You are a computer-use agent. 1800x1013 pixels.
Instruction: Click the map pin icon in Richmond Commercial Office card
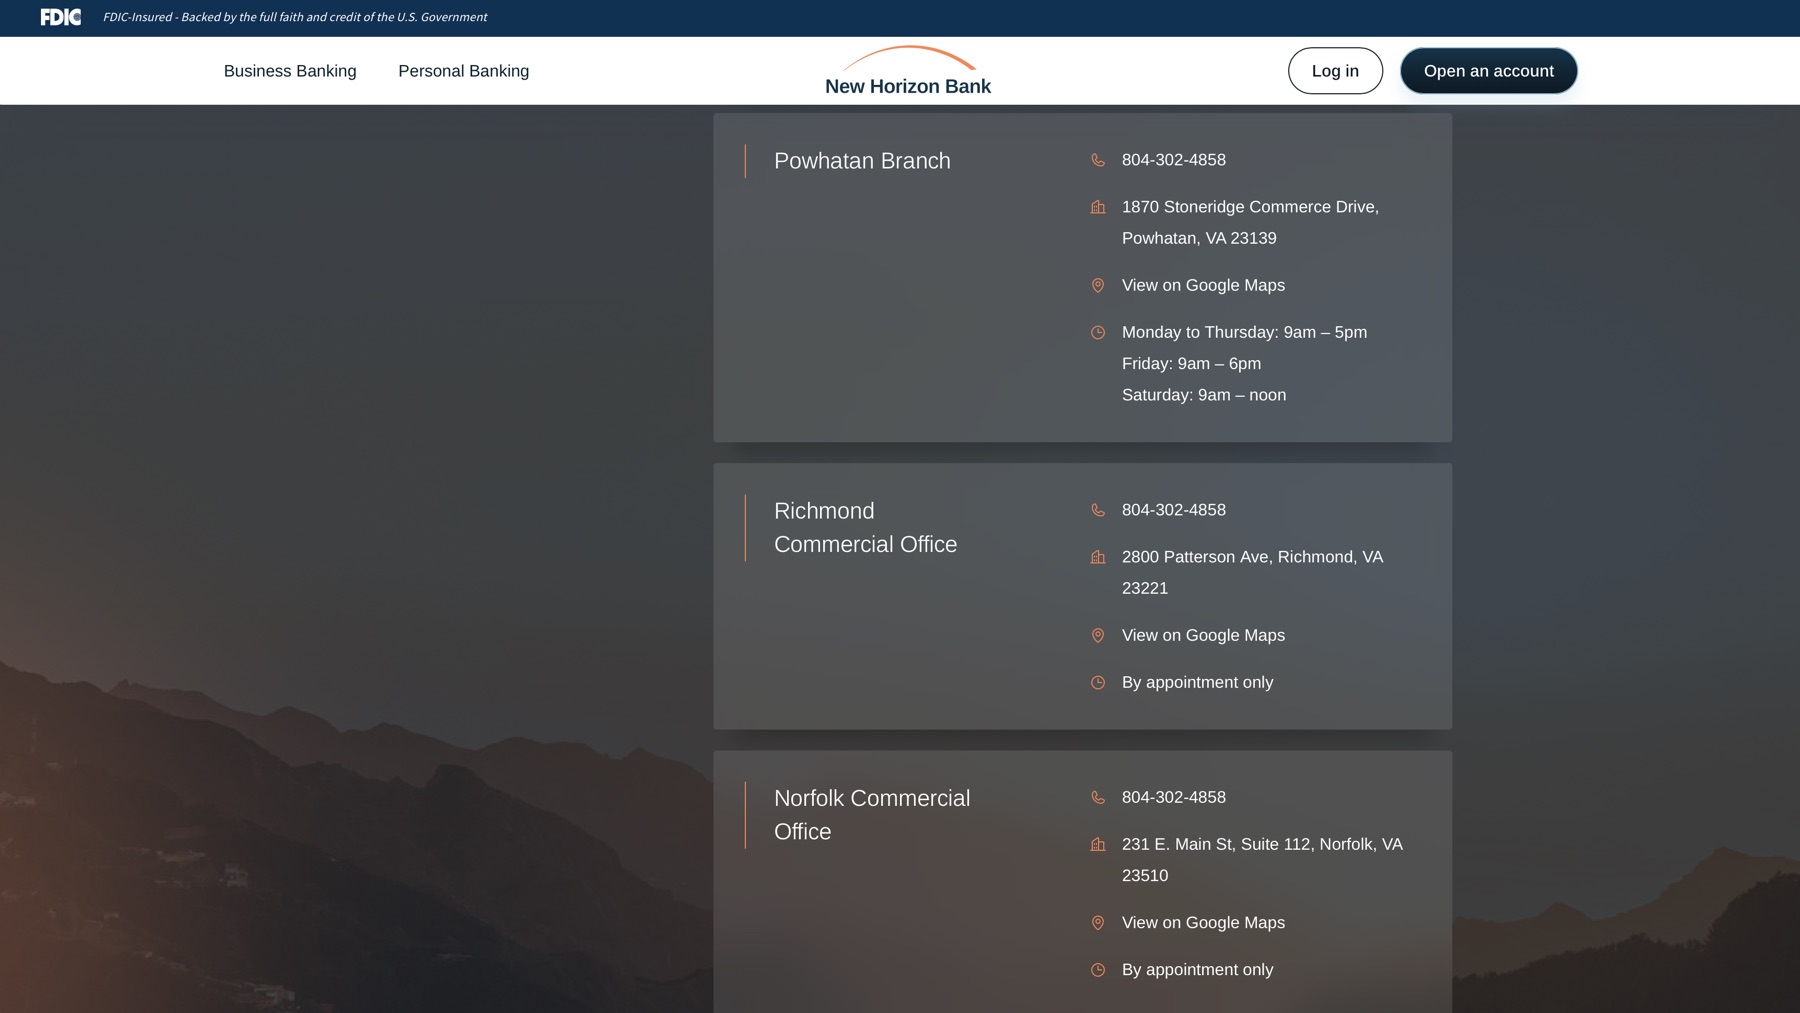1098,635
